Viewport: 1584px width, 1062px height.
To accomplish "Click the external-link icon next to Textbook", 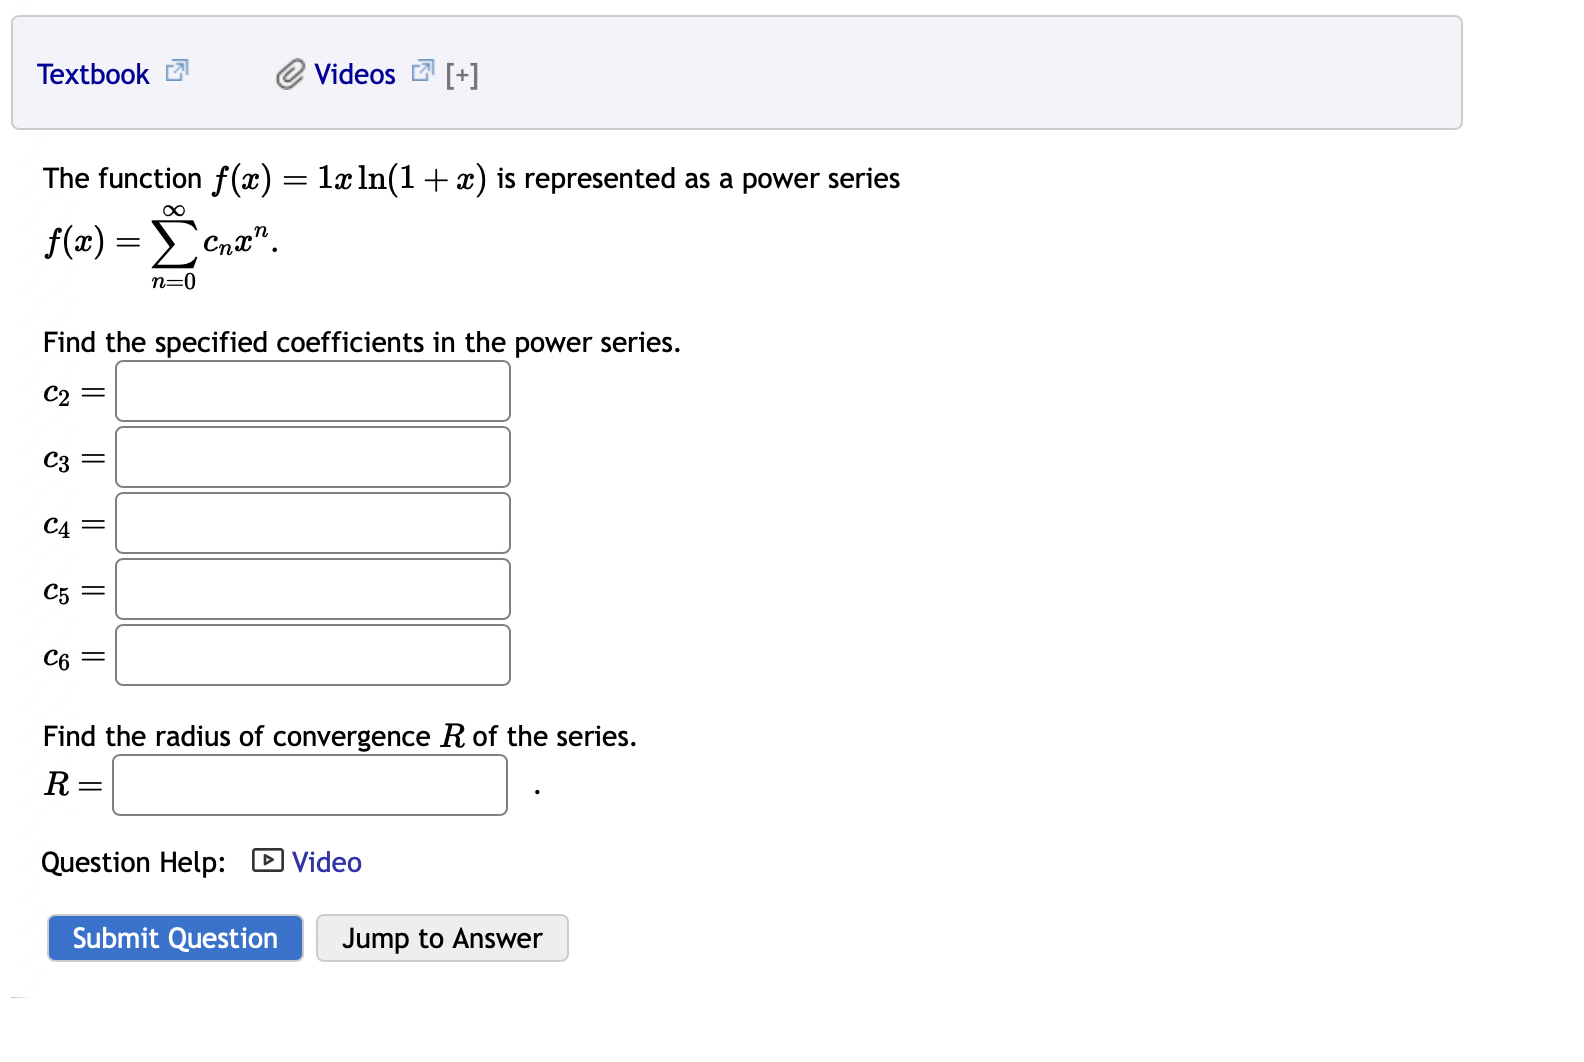I will 176,71.
